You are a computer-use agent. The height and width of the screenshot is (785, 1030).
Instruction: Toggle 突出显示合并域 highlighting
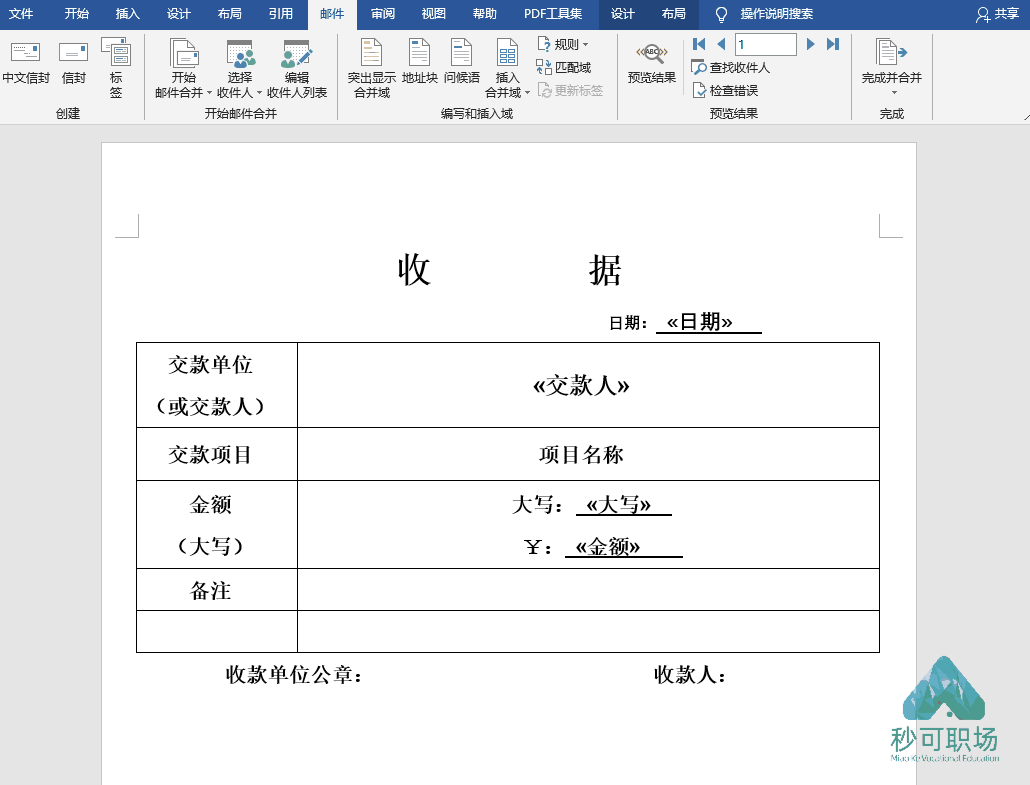click(x=372, y=68)
